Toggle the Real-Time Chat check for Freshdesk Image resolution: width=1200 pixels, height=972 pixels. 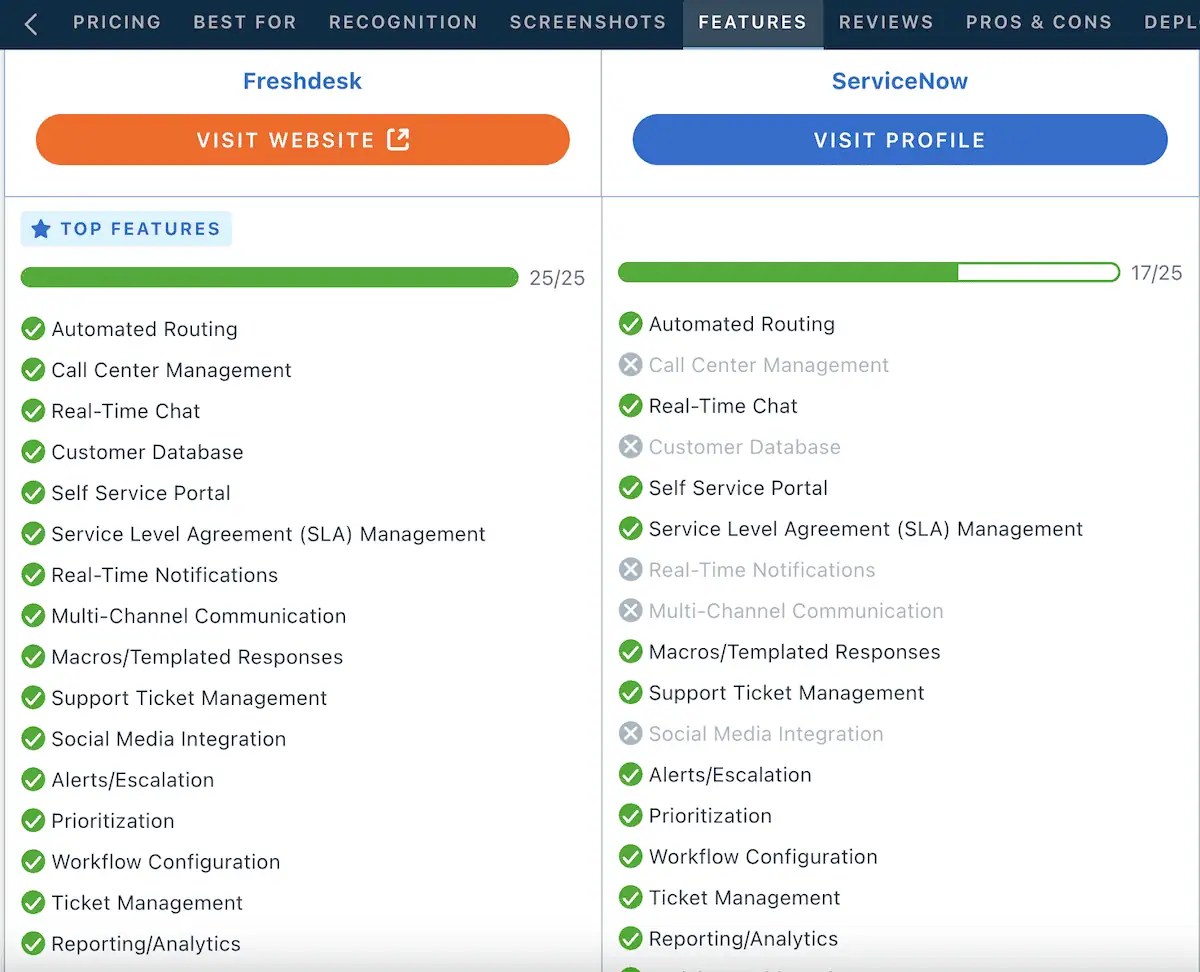click(x=33, y=410)
